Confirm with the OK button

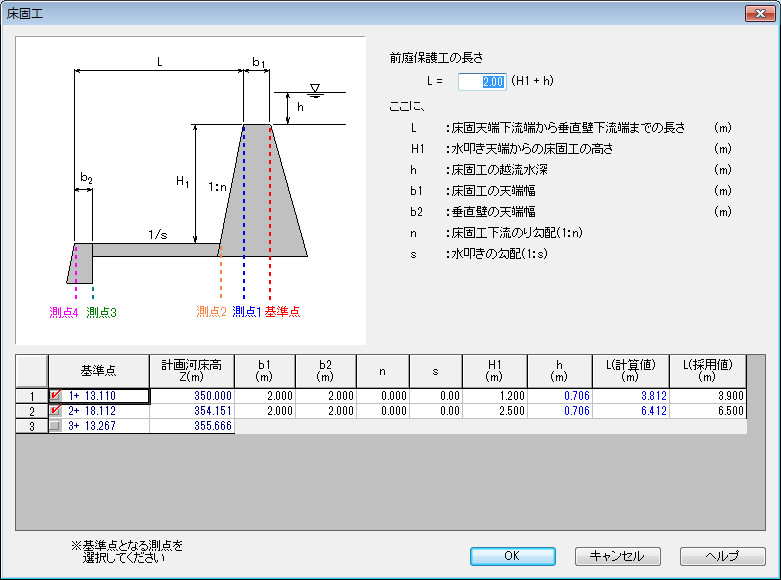[x=513, y=556]
